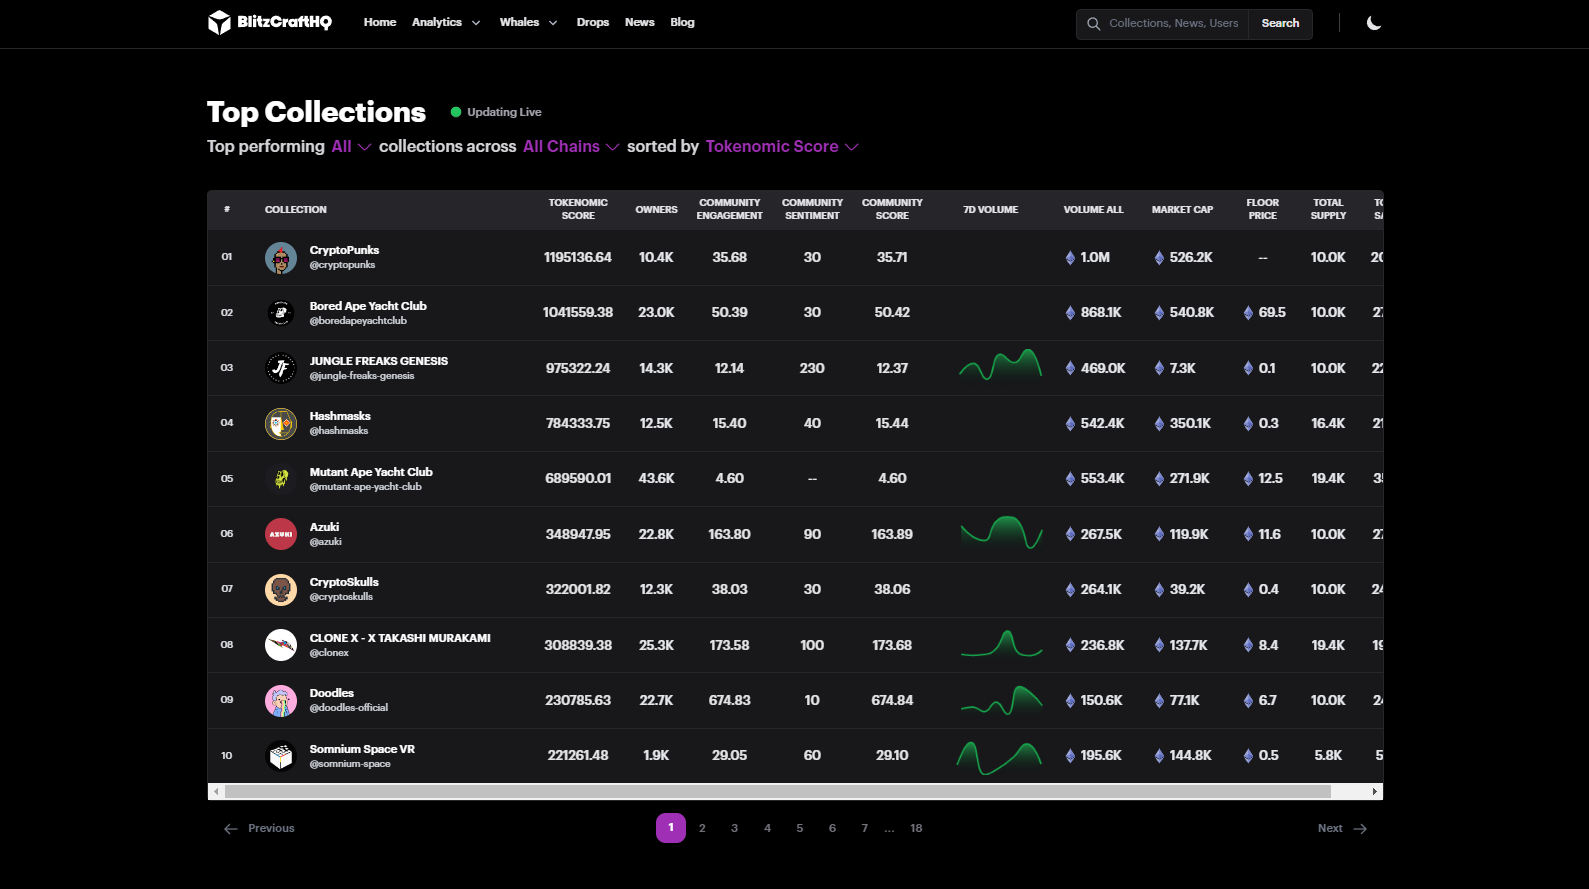Click the Doodles avatar icon
The height and width of the screenshot is (889, 1589).
click(281, 701)
